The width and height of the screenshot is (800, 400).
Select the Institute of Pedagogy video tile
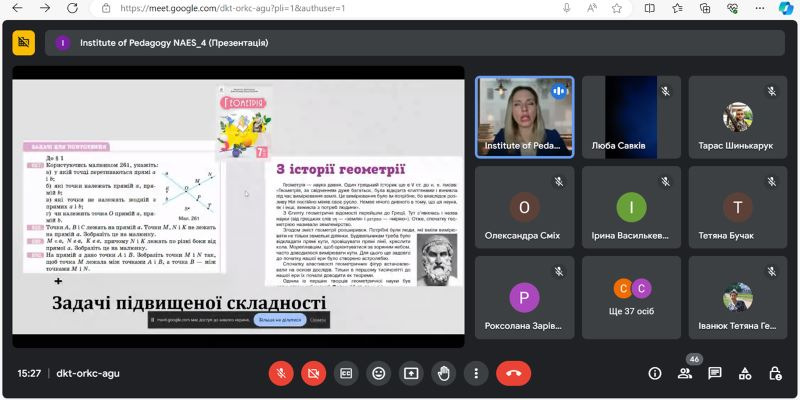[x=524, y=117]
